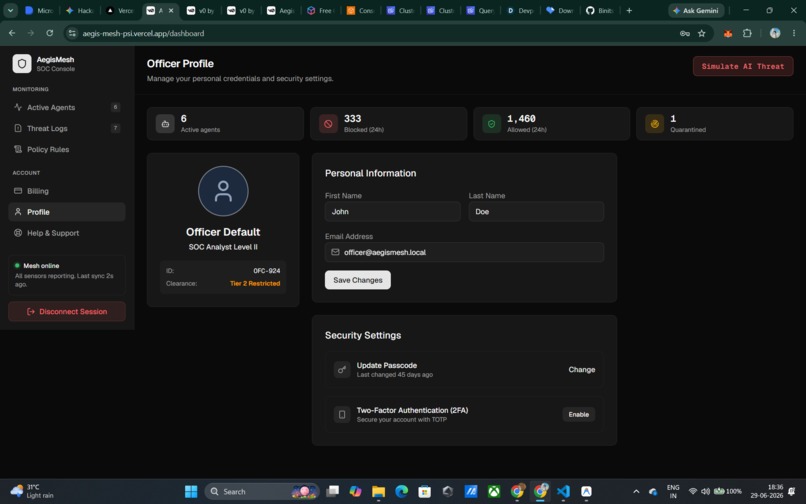Image resolution: width=806 pixels, height=504 pixels.
Task: Open Microsoft Store from the taskbar
Action: click(425, 491)
